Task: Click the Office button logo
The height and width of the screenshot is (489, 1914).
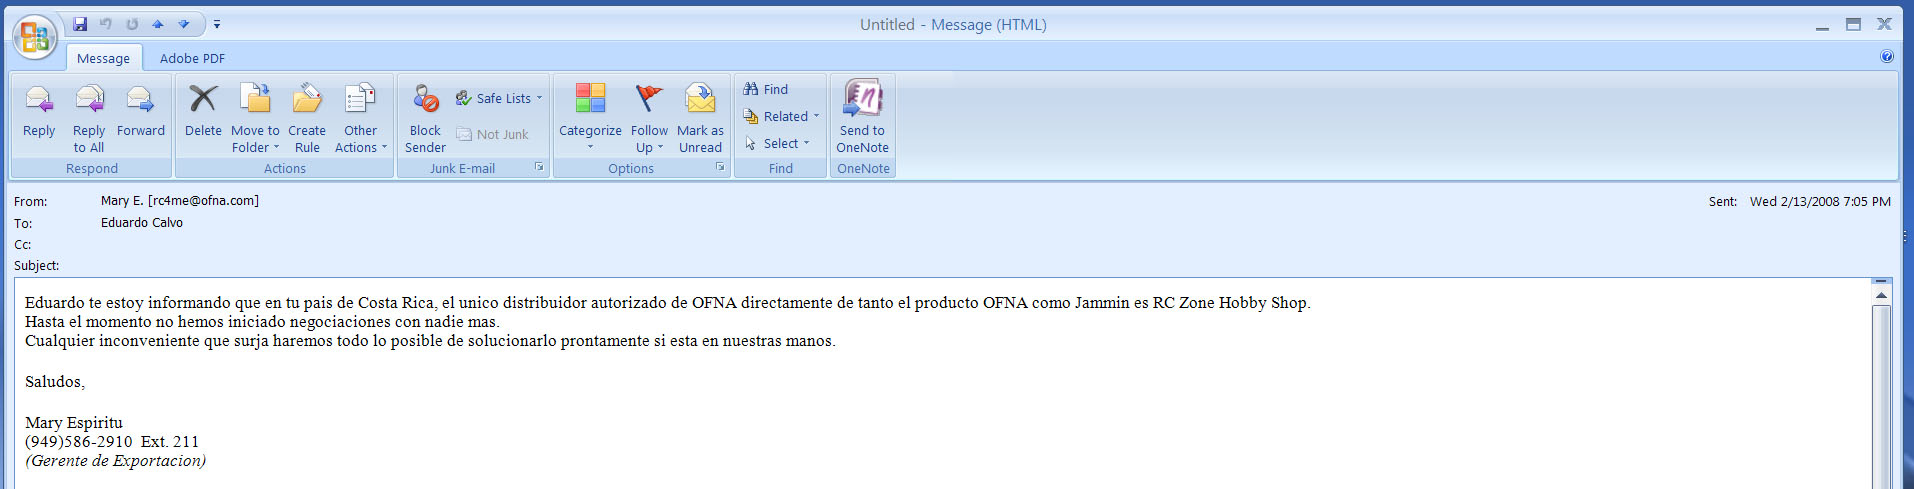Action: 34,37
